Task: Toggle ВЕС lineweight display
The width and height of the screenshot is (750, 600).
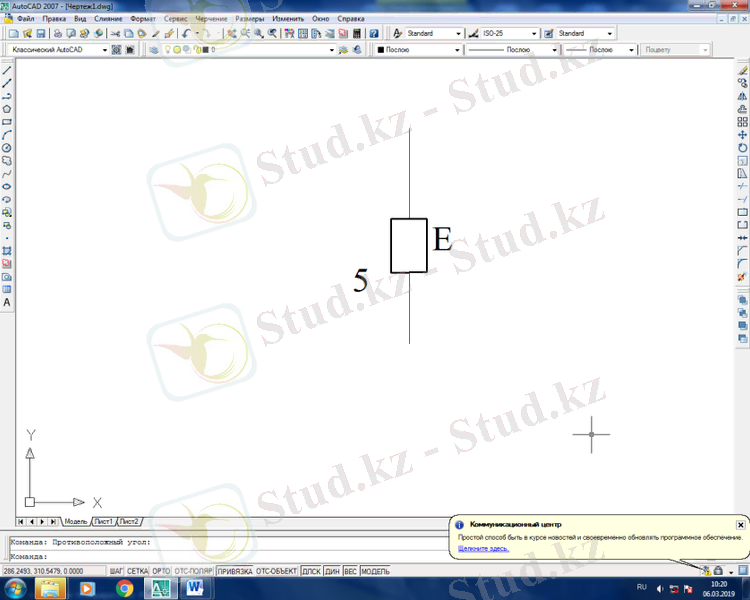Action: (351, 571)
